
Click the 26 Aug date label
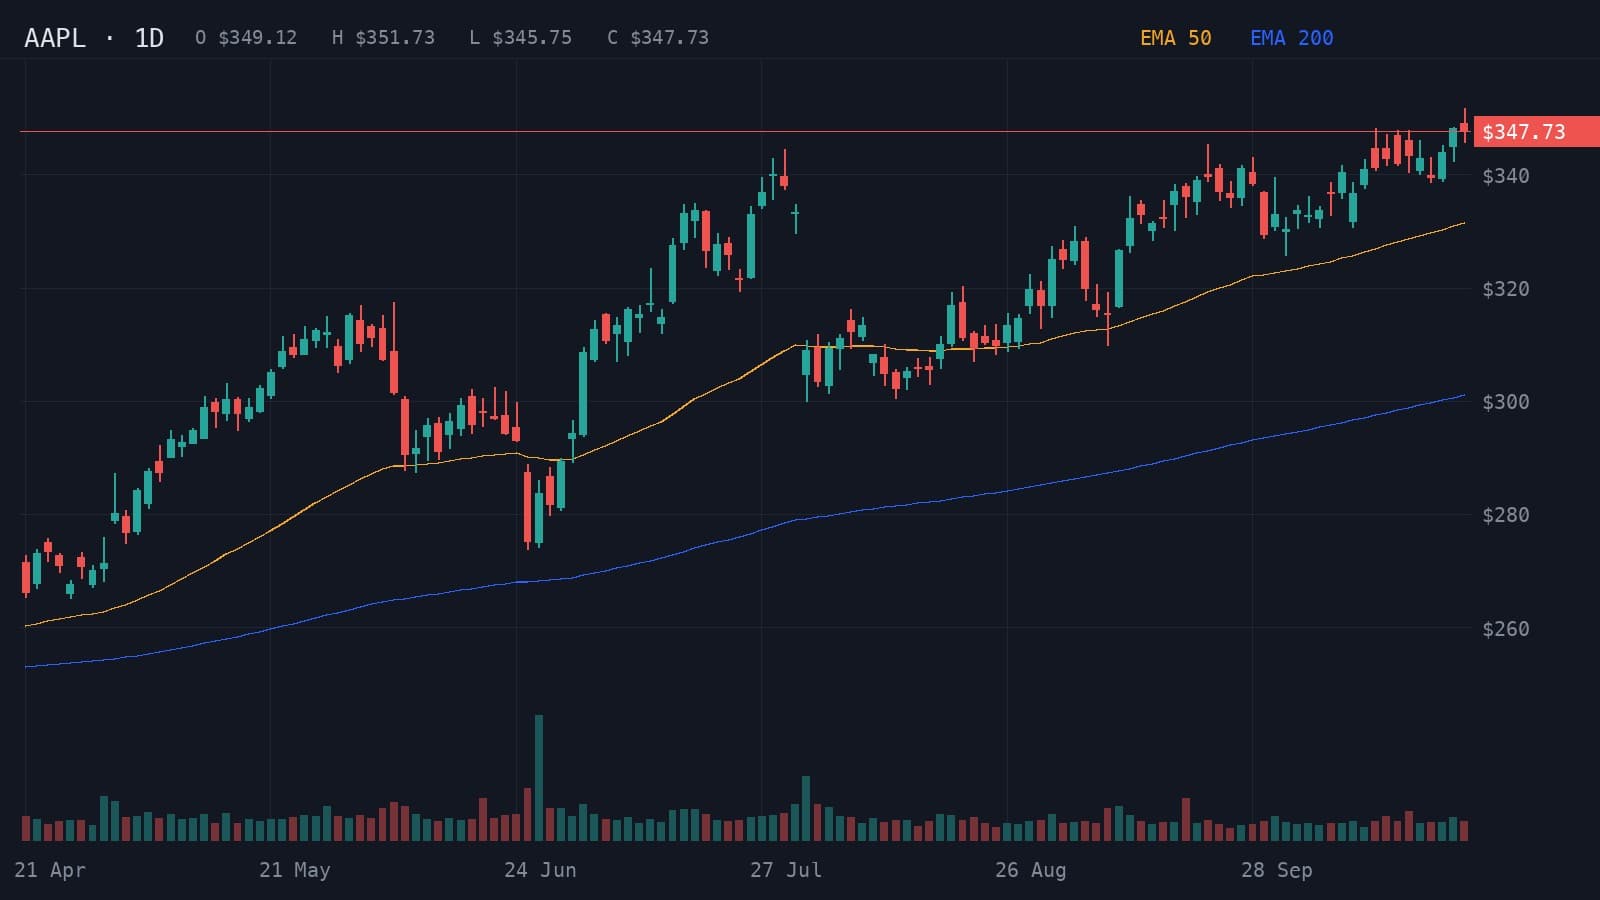pyautogui.click(x=1031, y=870)
